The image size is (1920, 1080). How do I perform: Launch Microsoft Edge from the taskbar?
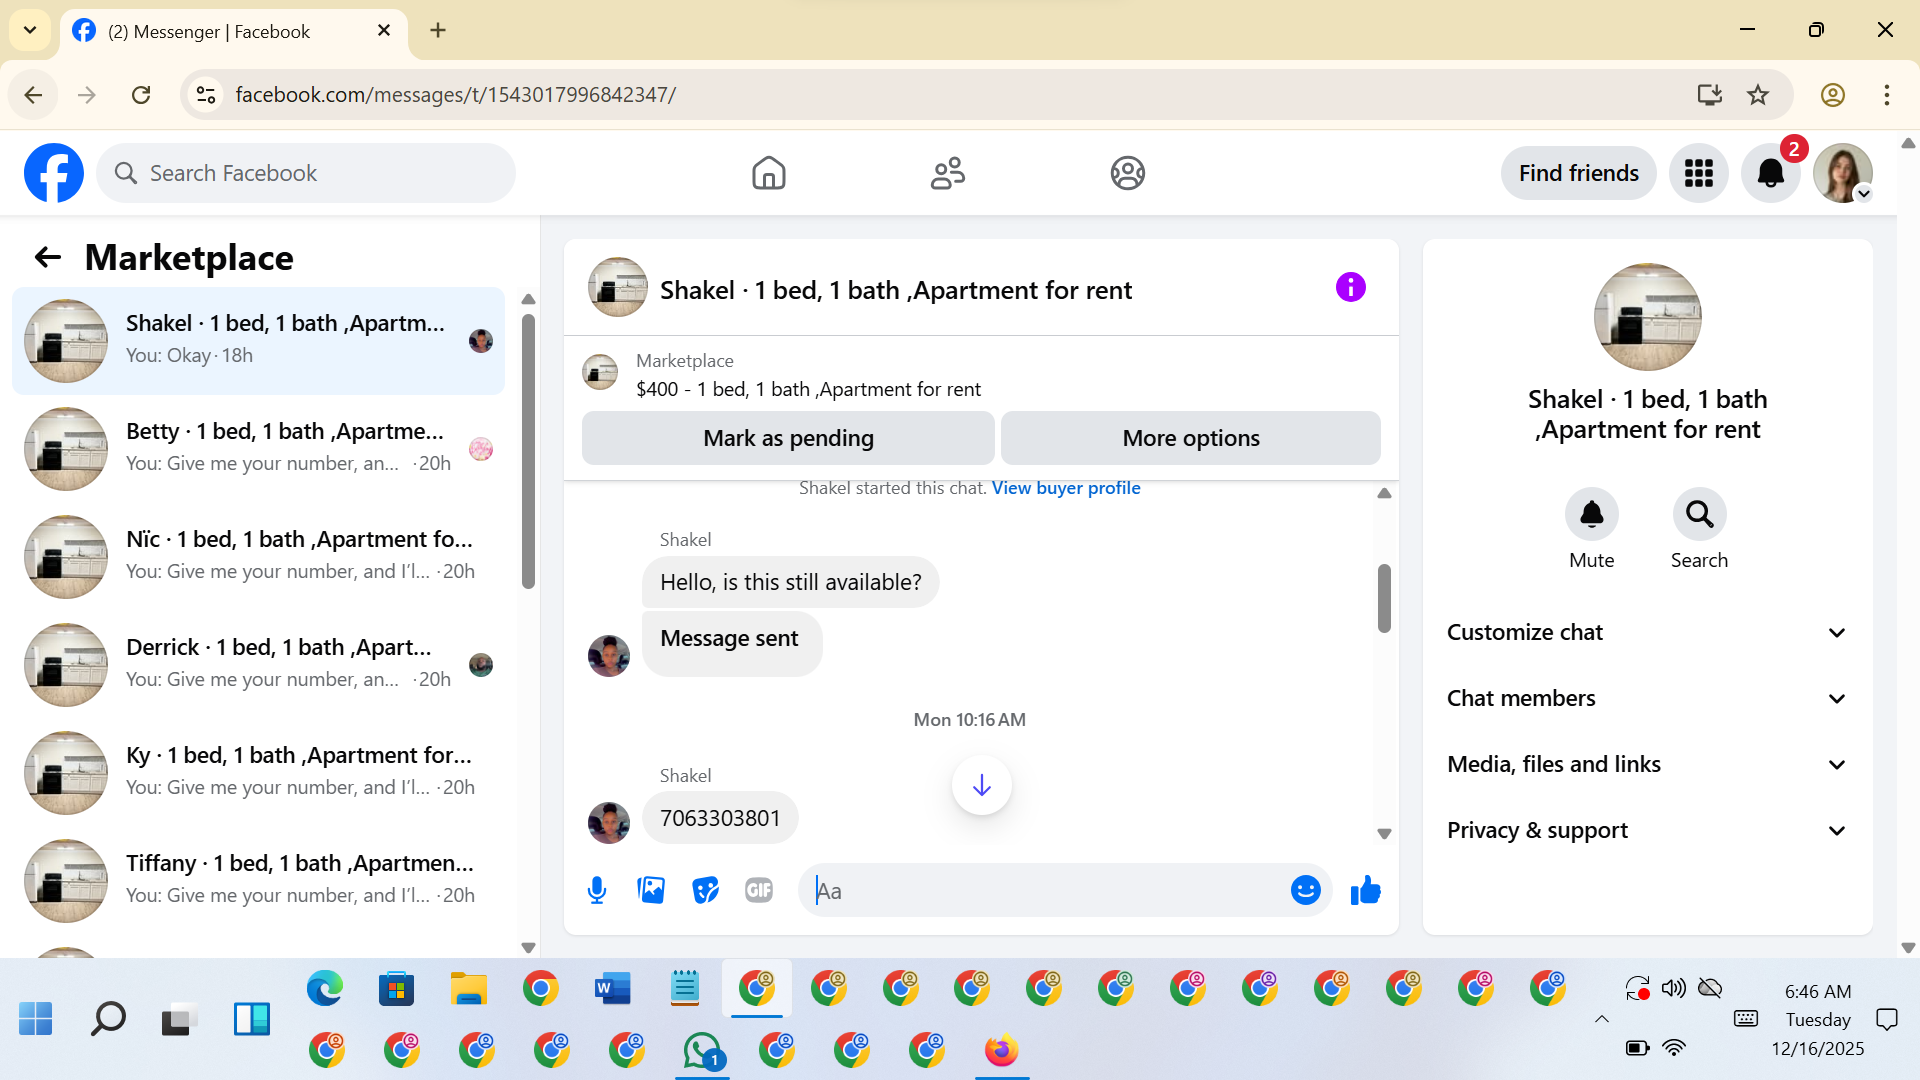click(x=325, y=989)
